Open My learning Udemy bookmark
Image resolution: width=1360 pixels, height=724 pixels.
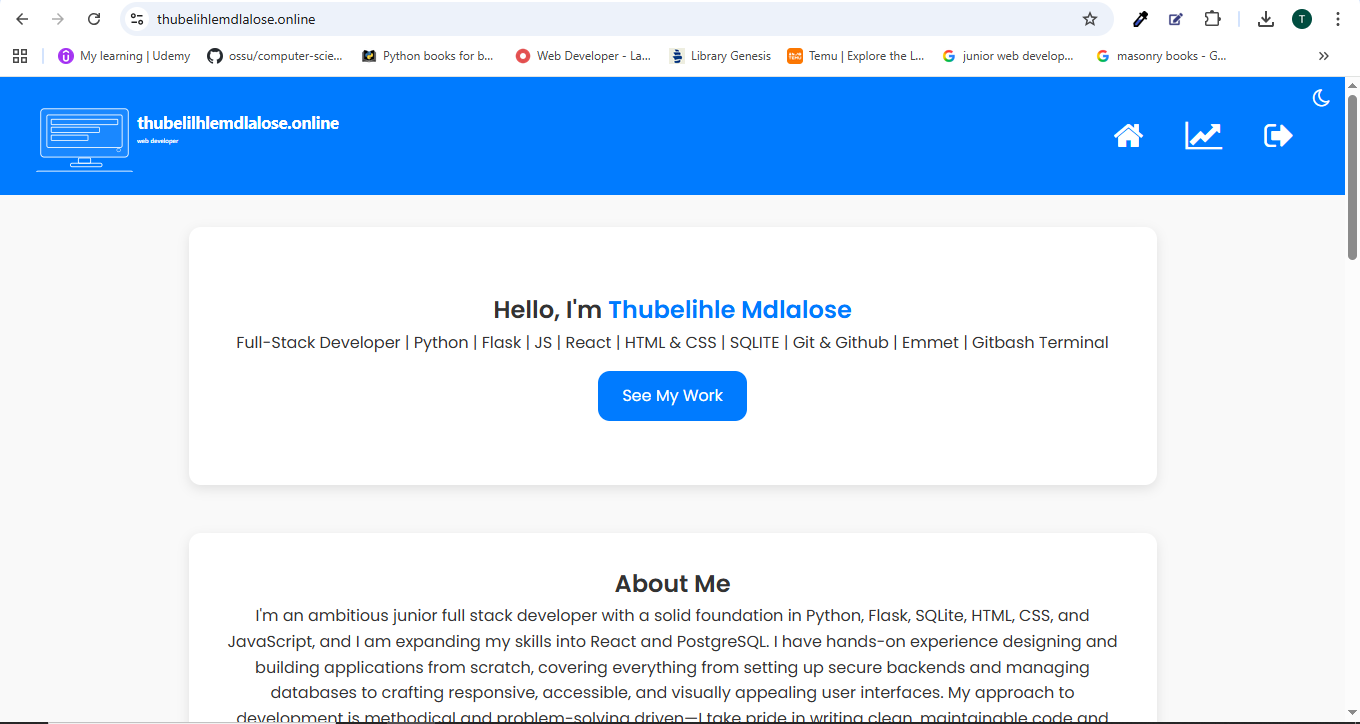[x=124, y=56]
